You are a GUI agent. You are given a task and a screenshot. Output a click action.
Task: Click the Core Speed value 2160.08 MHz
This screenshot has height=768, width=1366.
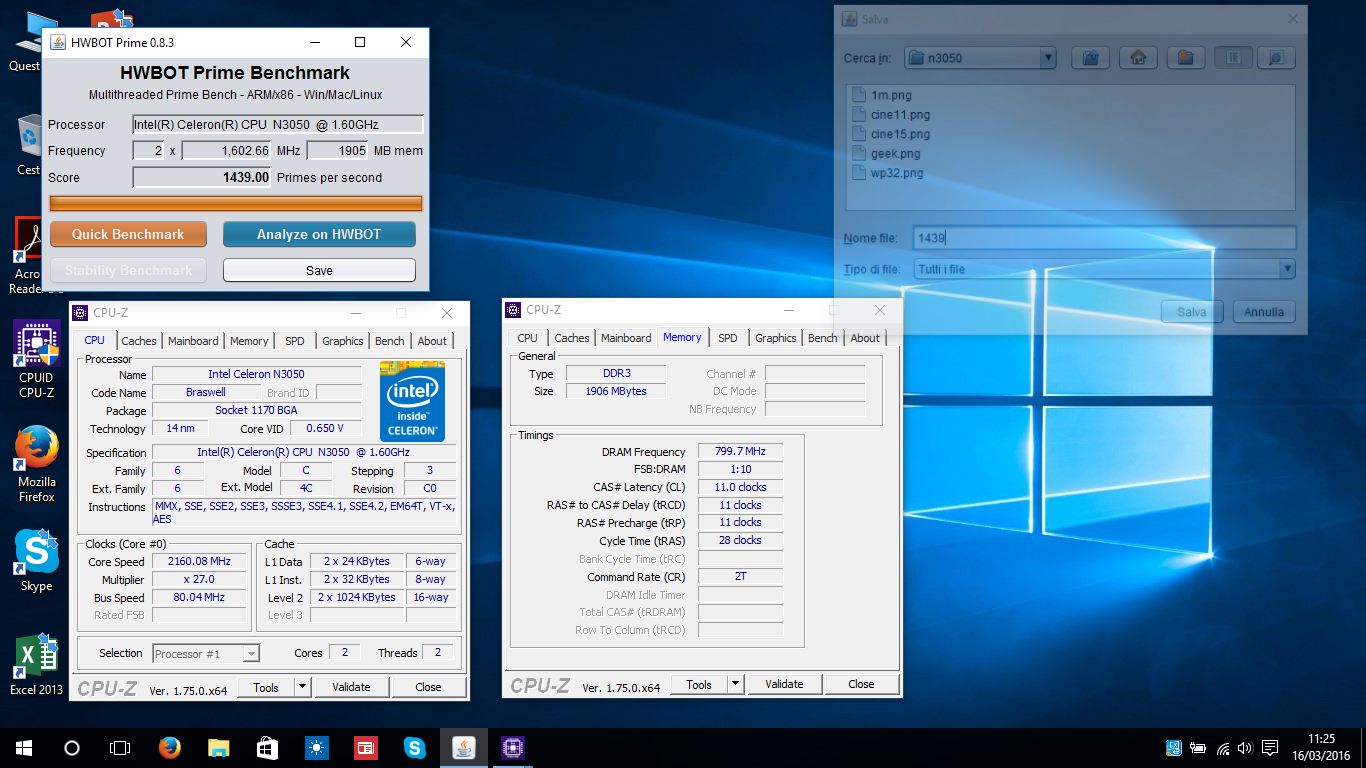click(x=199, y=562)
